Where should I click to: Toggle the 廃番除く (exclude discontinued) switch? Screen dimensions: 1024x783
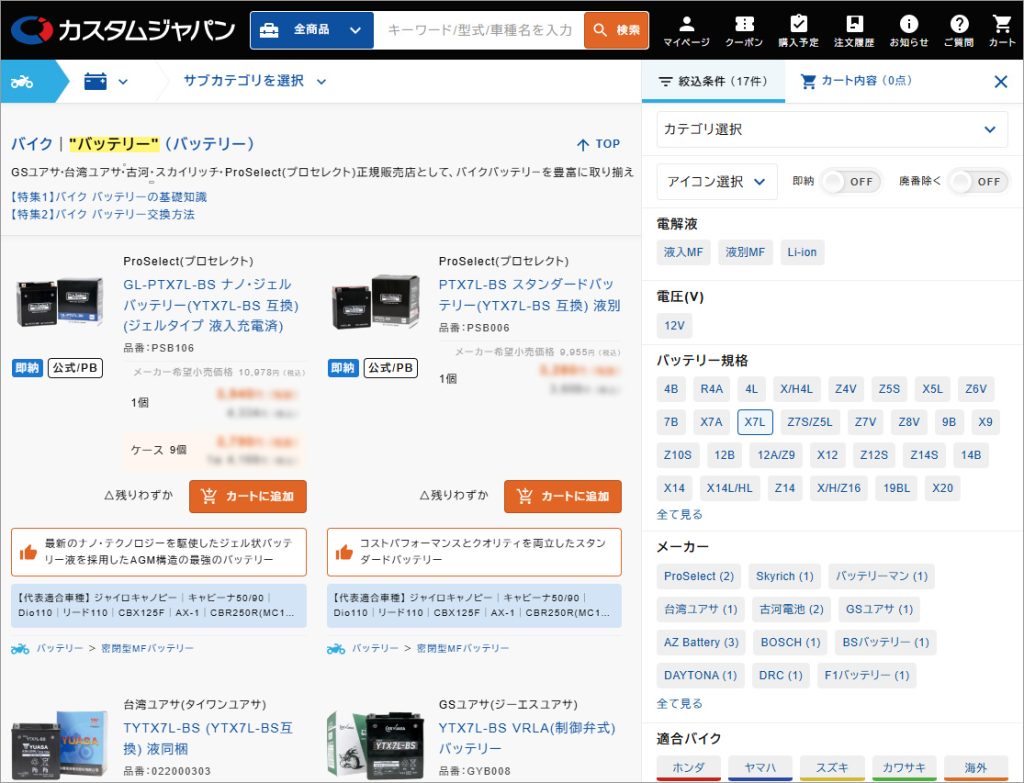(978, 182)
